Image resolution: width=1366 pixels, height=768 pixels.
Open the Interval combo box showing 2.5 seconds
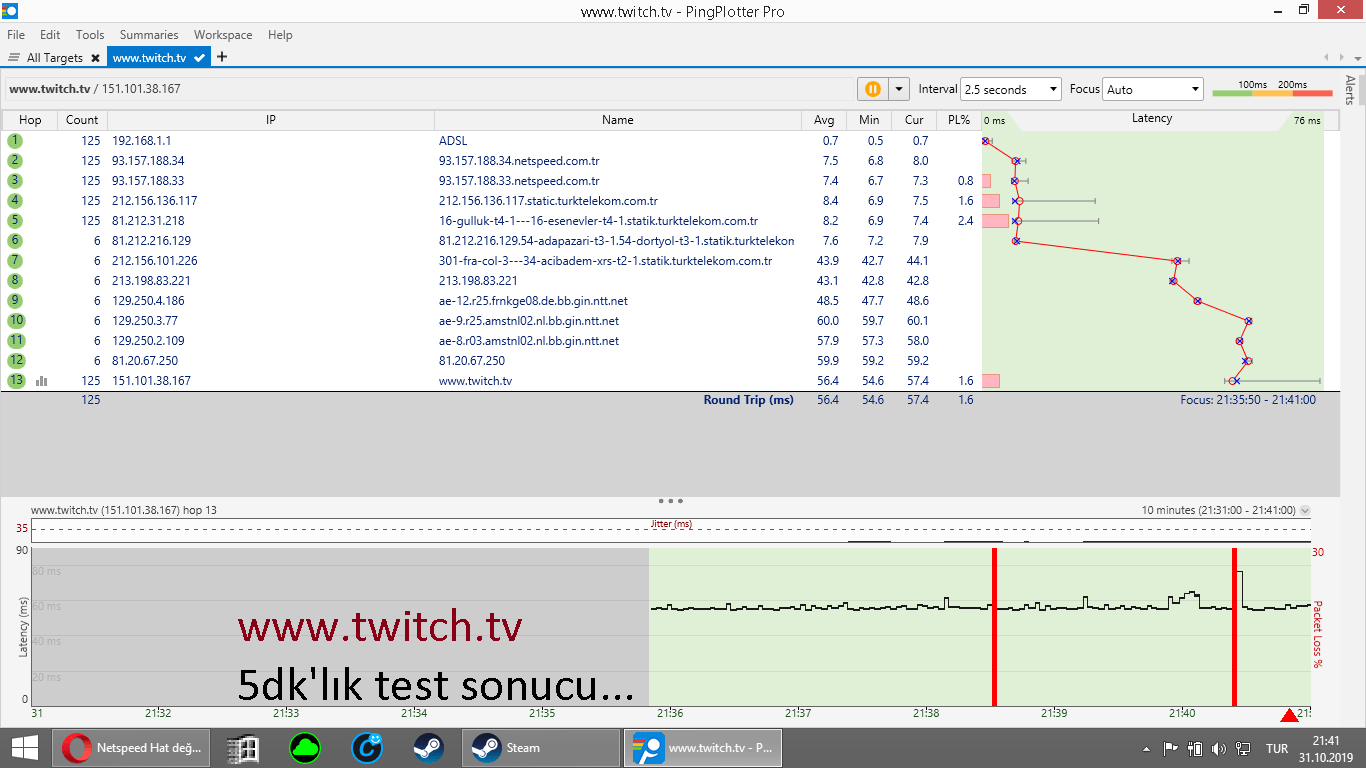pyautogui.click(x=1010, y=89)
